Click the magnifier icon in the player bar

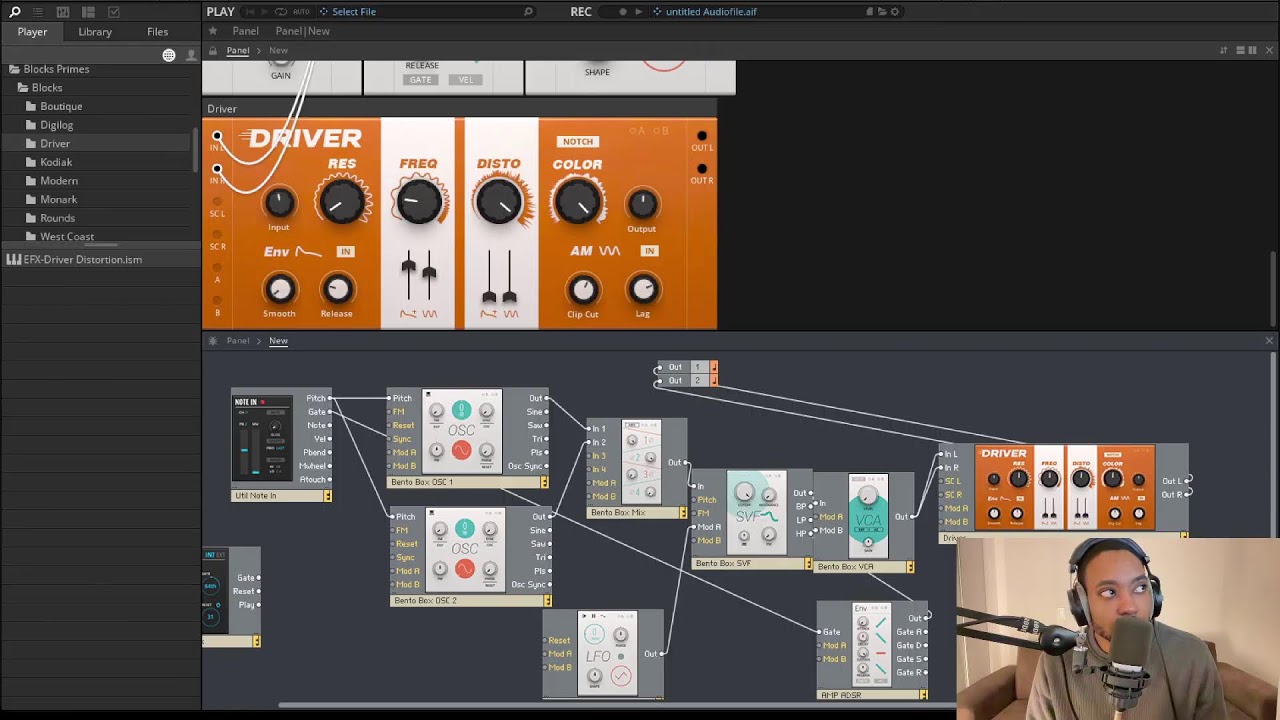point(528,12)
